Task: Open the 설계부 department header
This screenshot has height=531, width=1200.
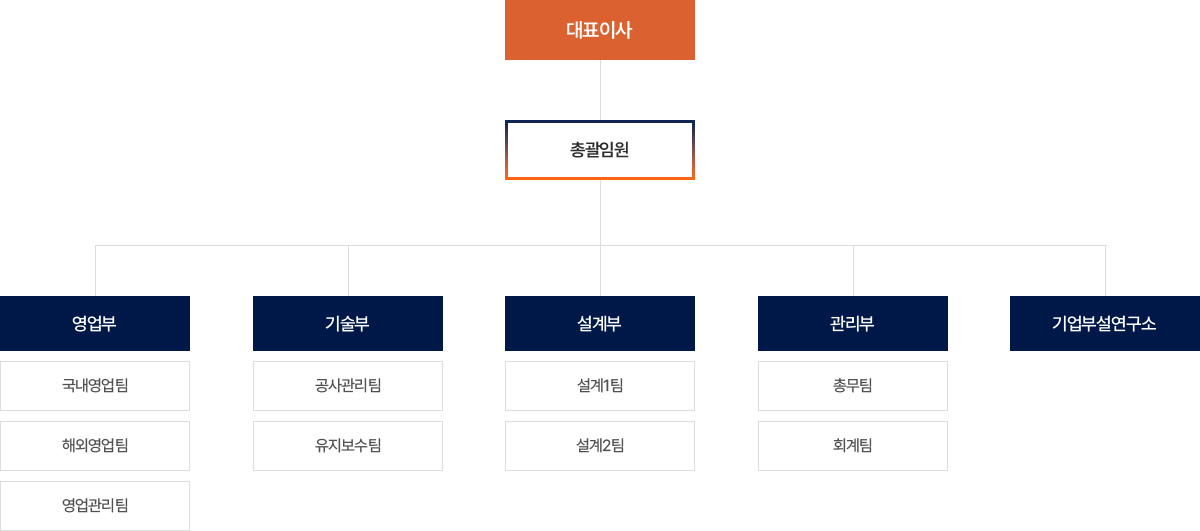Action: [x=600, y=323]
